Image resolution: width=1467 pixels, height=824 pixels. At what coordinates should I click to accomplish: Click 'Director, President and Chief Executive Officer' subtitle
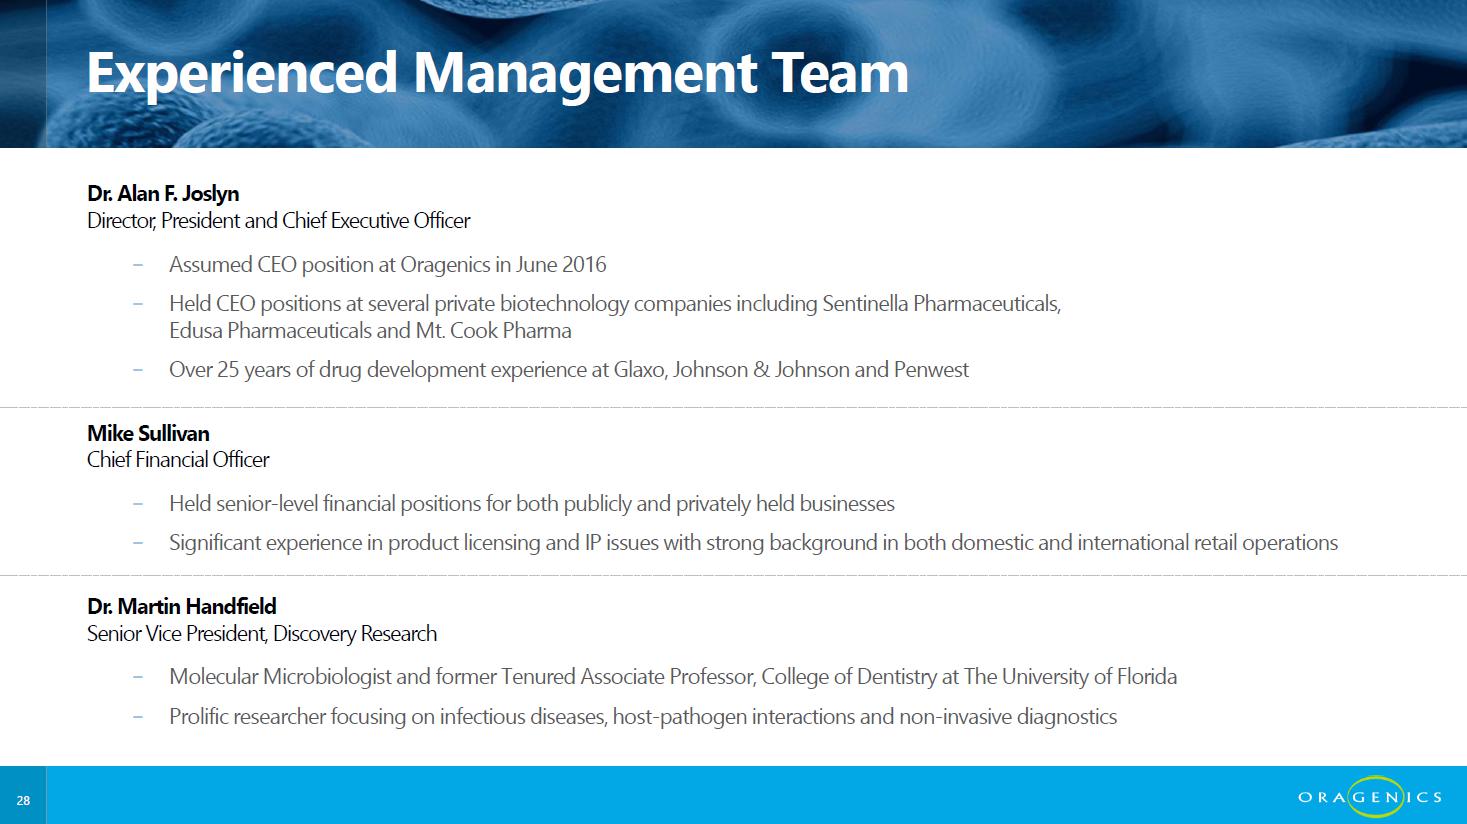coord(278,221)
